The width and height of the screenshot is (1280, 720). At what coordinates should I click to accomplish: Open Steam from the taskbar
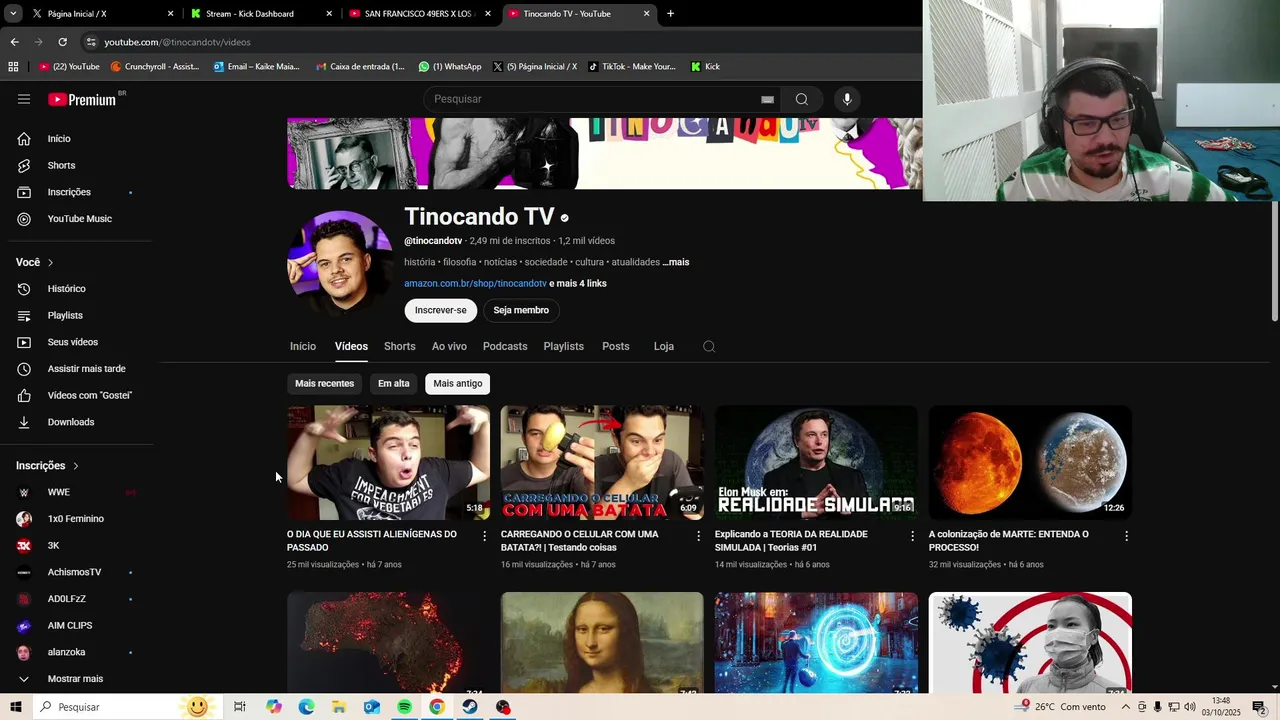pos(470,707)
